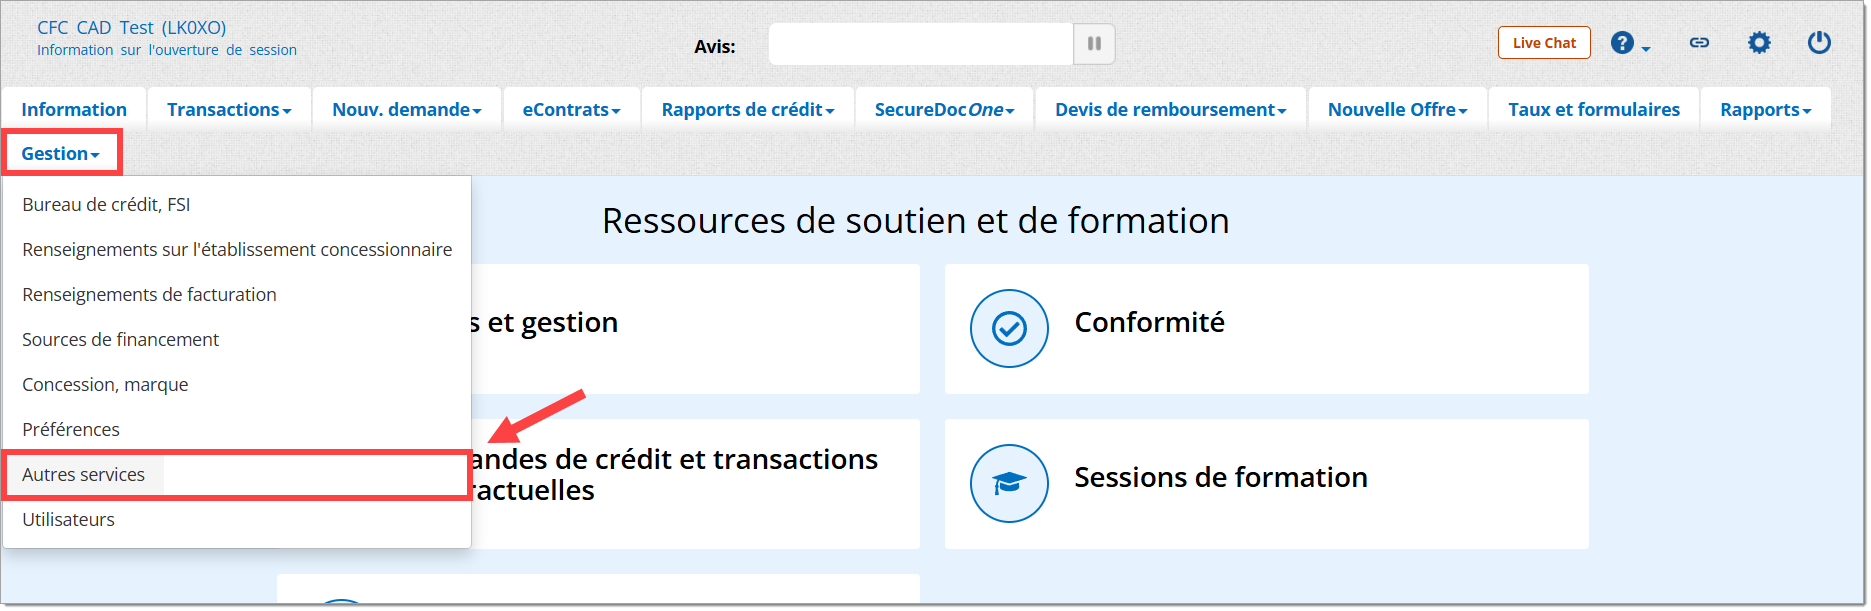
Task: Open settings gear icon
Action: pyautogui.click(x=1759, y=43)
